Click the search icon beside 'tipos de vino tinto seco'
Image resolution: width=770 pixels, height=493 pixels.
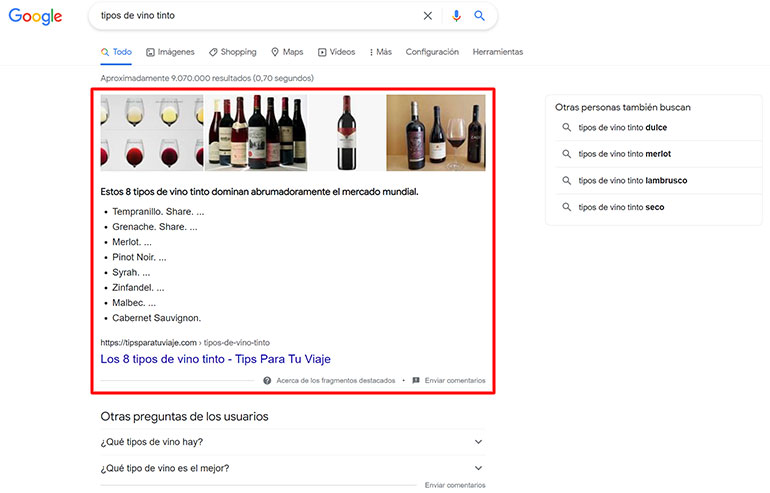click(x=566, y=208)
